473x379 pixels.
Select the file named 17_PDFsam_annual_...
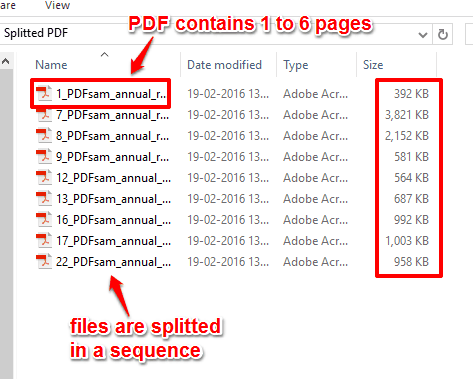tap(113, 241)
